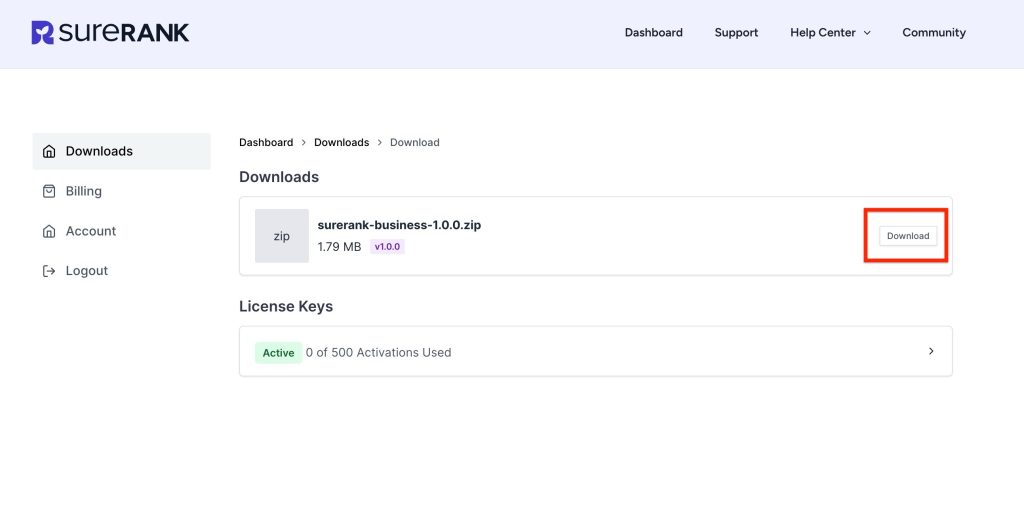
Task: Click the Logout arrow icon in sidebar
Action: pyautogui.click(x=49, y=271)
